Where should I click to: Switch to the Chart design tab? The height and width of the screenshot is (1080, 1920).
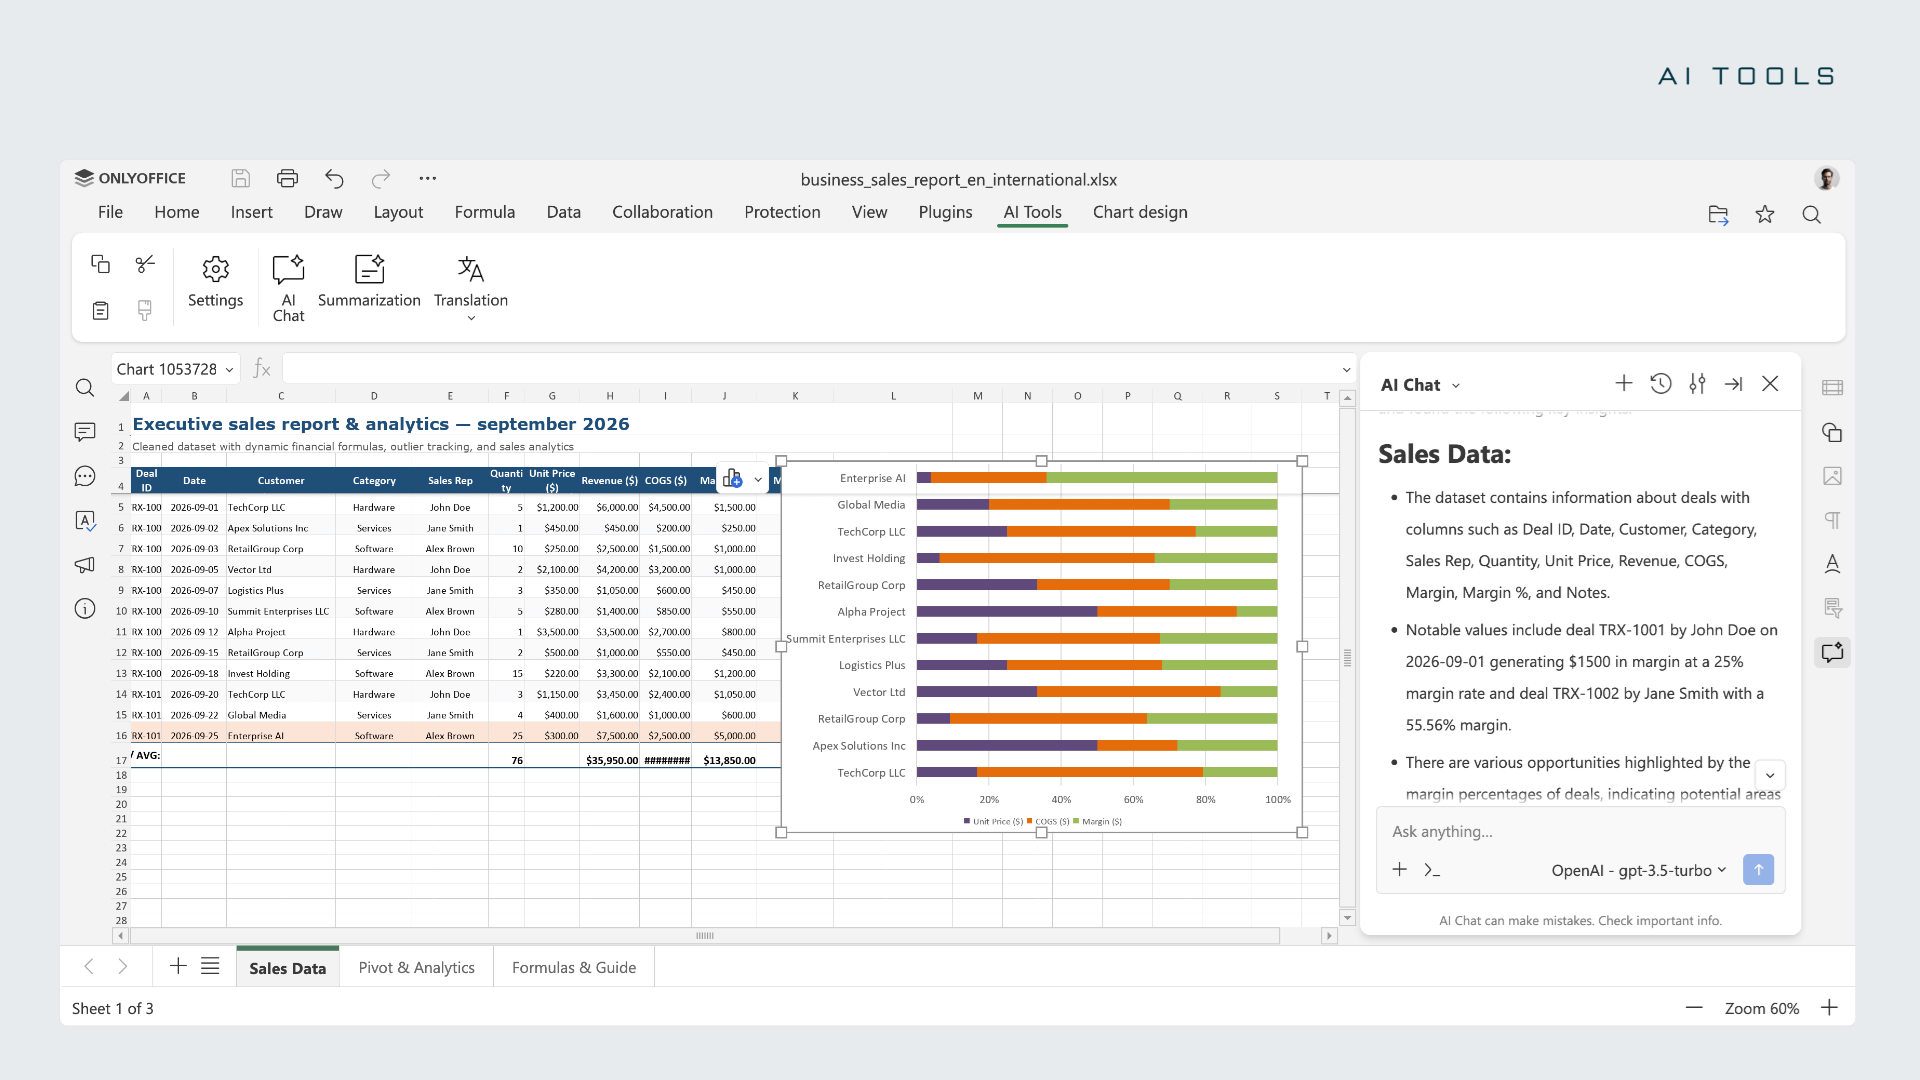click(1140, 212)
